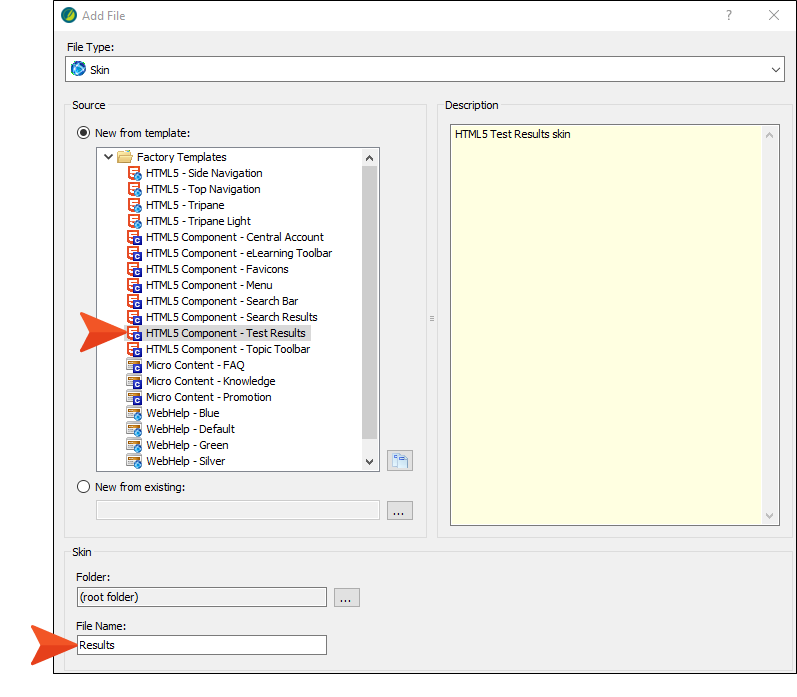This screenshot has width=797, height=697.
Task: Click the Flare logo in the title bar
Action: coord(69,15)
